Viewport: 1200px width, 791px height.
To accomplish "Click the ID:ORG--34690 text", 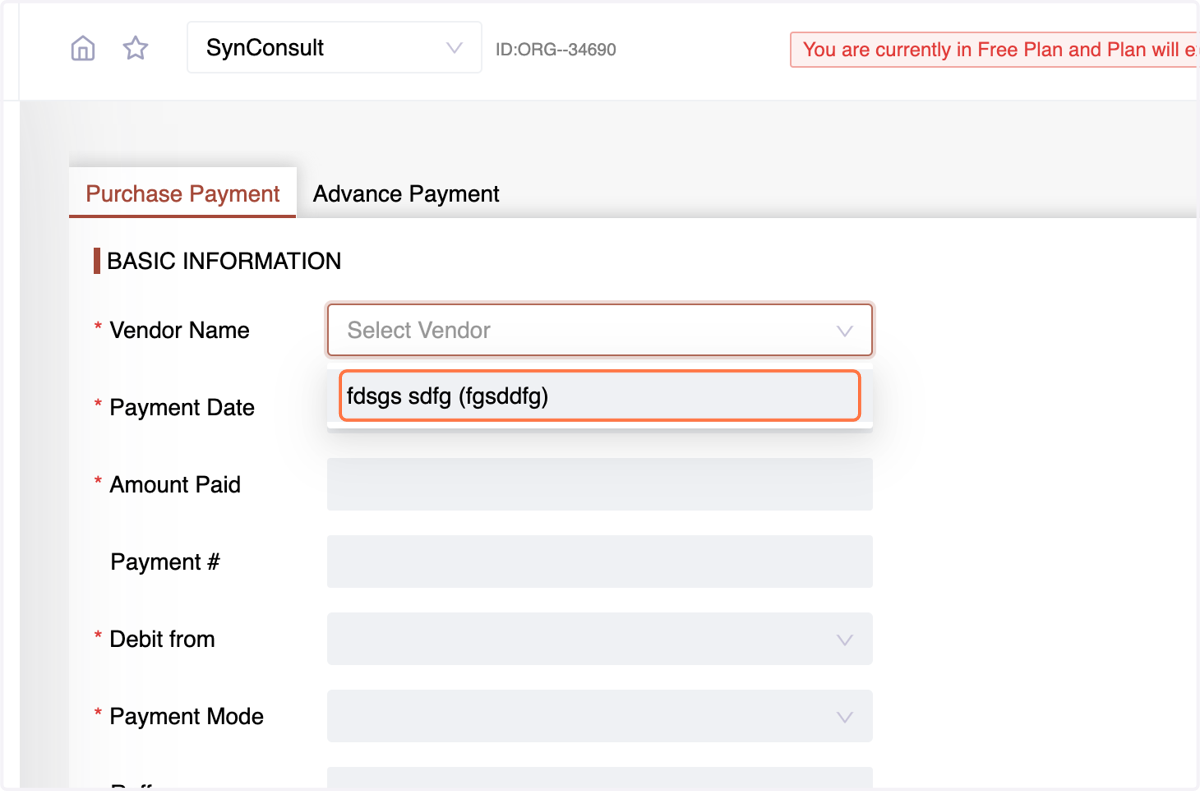I will click(x=556, y=49).
